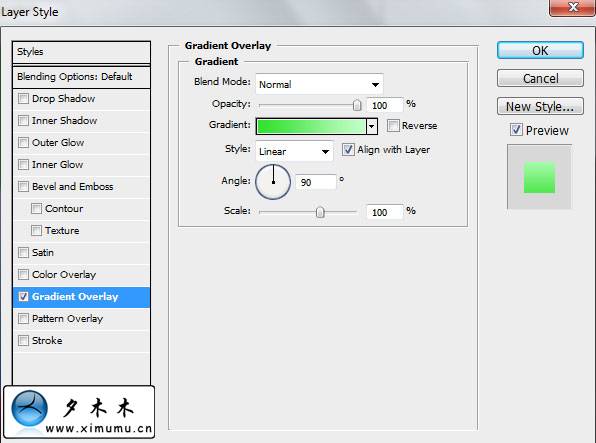Viewport: 596px width, 443px height.
Task: Expand the gradient picker arrow
Action: click(x=372, y=126)
